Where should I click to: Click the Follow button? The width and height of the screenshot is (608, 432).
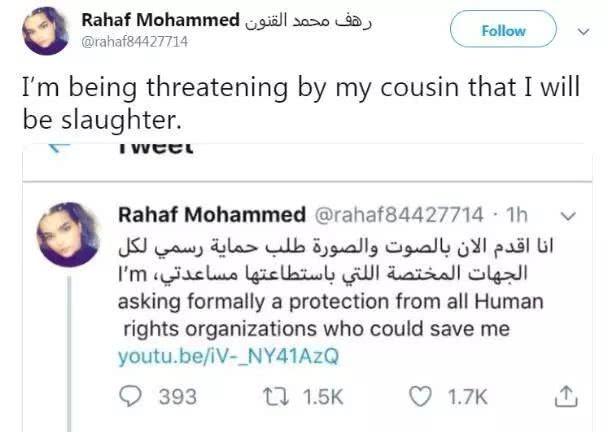tap(503, 31)
